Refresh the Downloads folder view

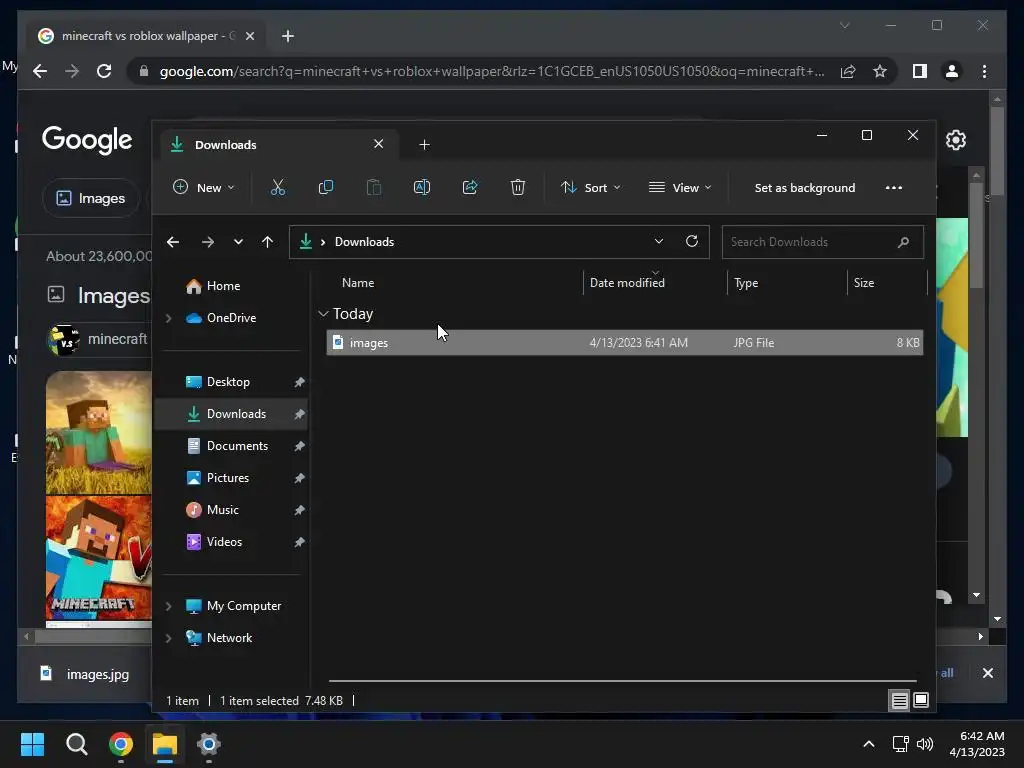692,242
